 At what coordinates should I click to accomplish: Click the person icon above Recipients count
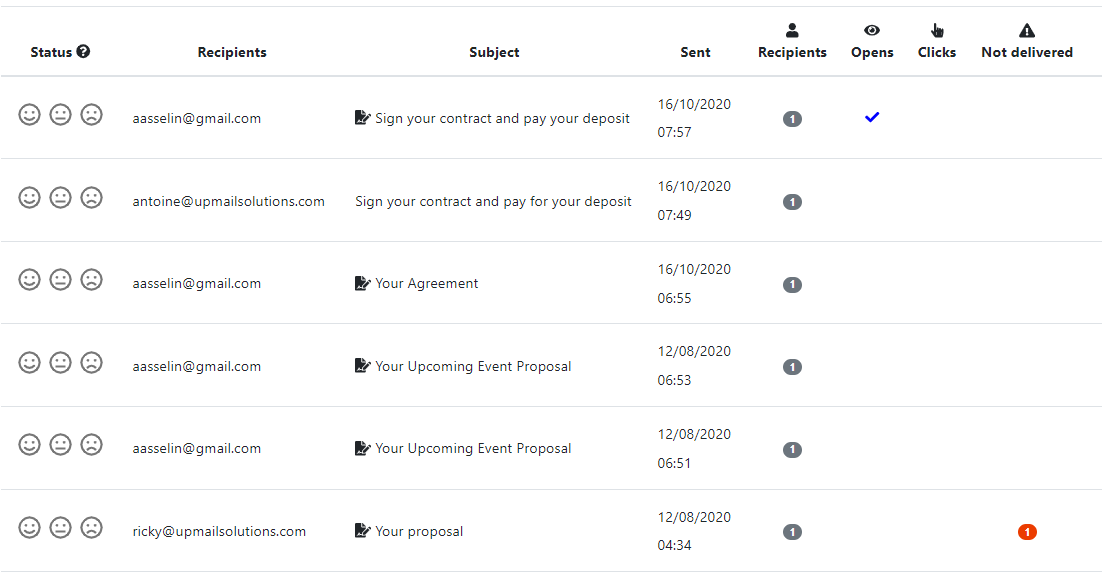792,30
